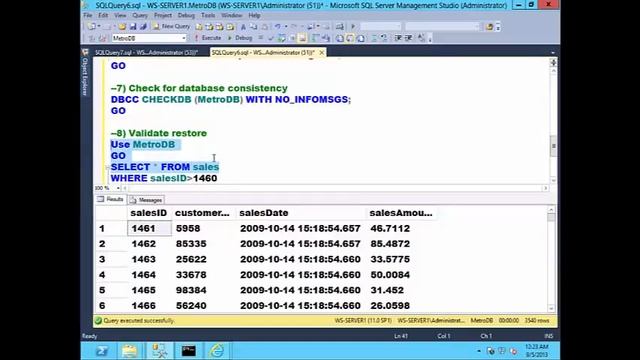Screen dimensions: 640x360
Task: Click the Debug button
Action: click(x=239, y=38)
